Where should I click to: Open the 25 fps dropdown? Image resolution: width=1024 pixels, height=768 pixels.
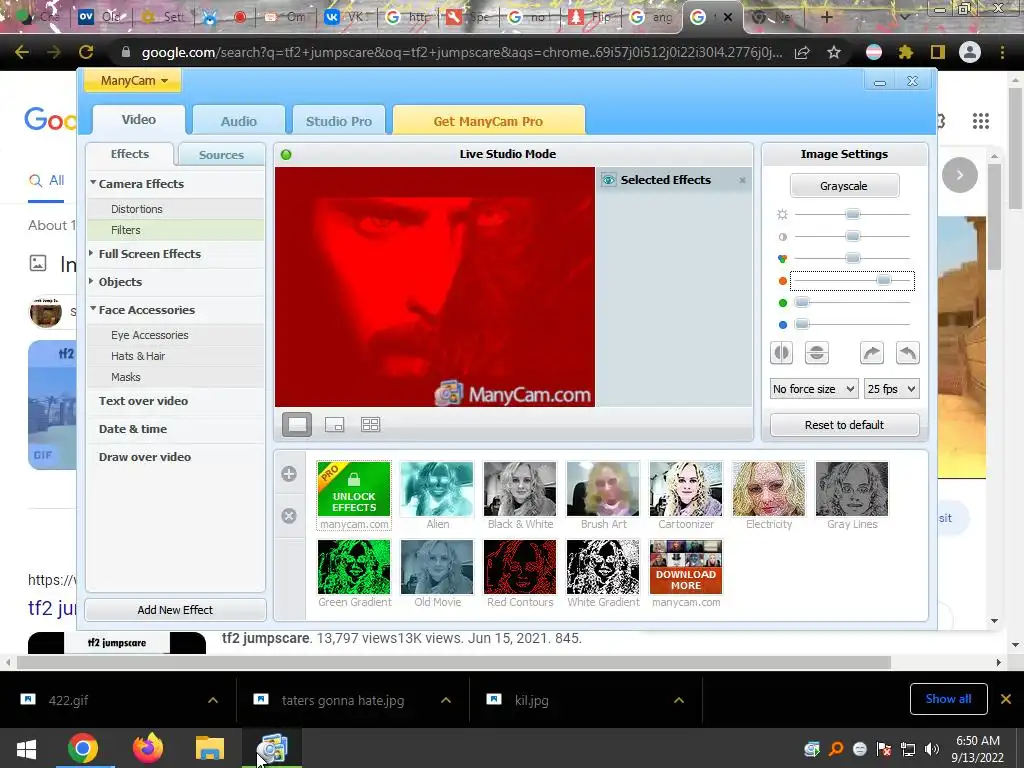891,389
